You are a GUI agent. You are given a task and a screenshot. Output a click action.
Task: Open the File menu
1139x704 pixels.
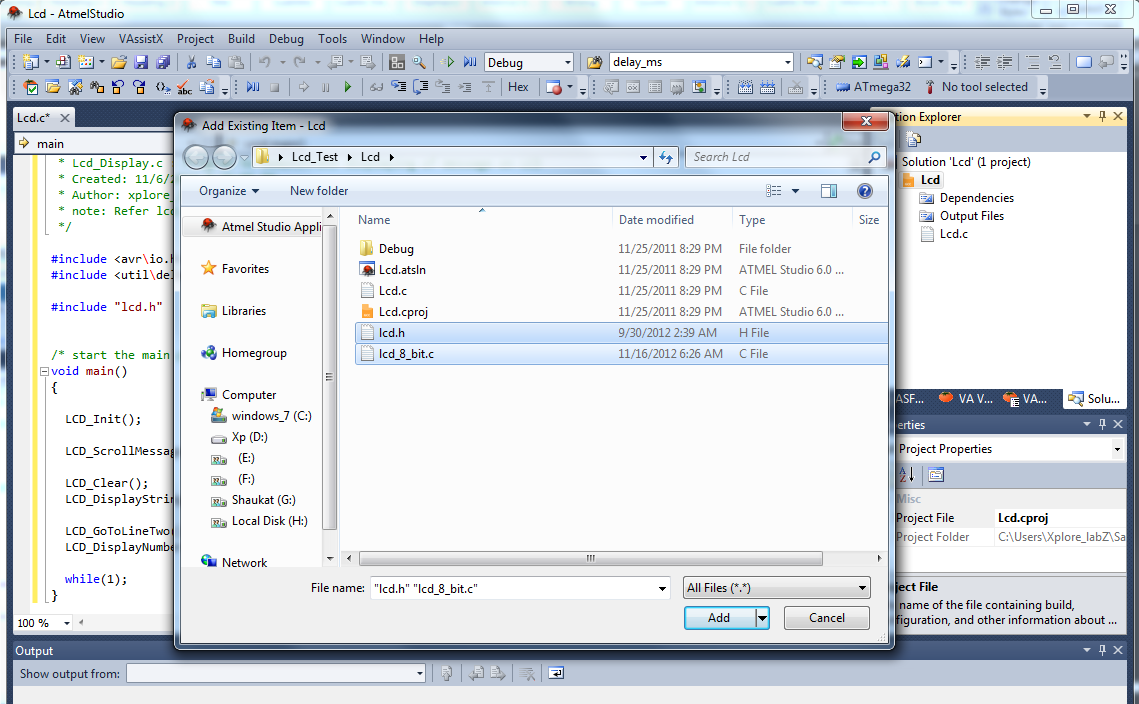23,39
